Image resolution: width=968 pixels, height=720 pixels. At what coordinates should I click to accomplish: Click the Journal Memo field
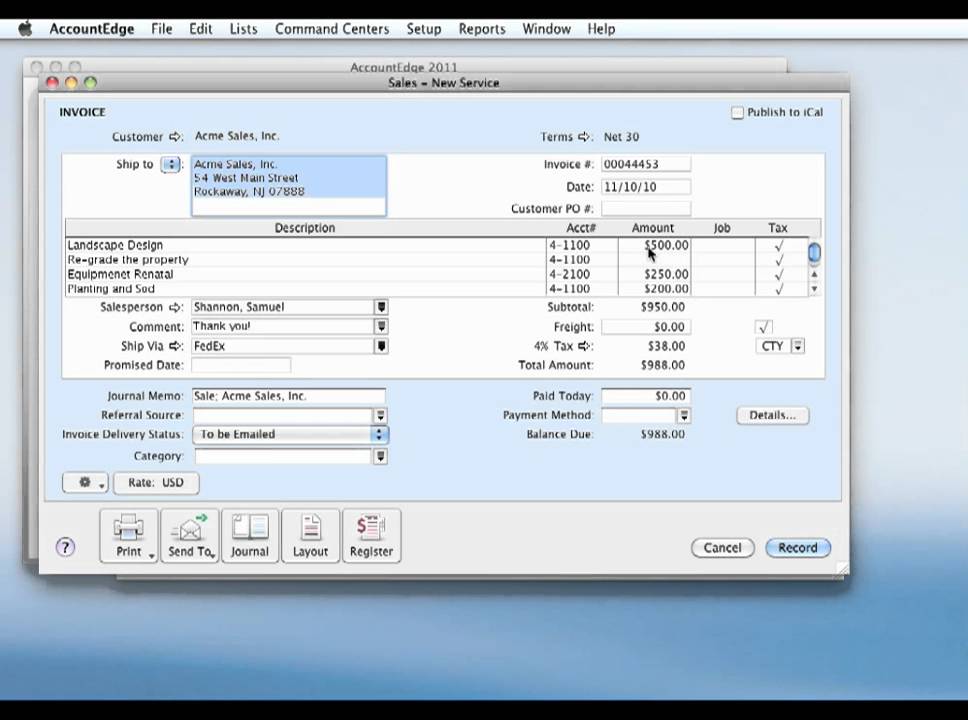[x=289, y=396]
